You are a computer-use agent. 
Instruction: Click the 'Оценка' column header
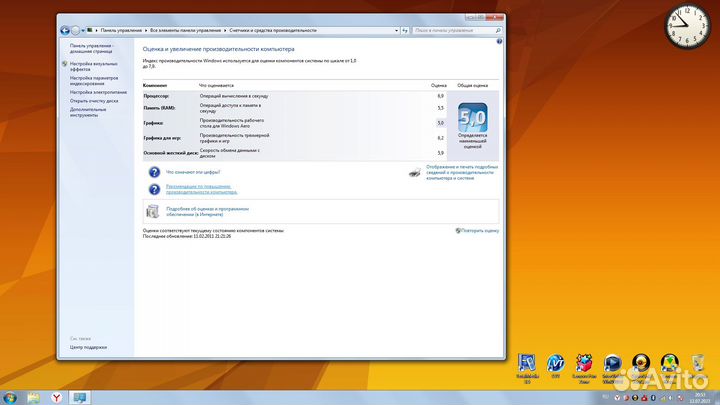pos(439,85)
